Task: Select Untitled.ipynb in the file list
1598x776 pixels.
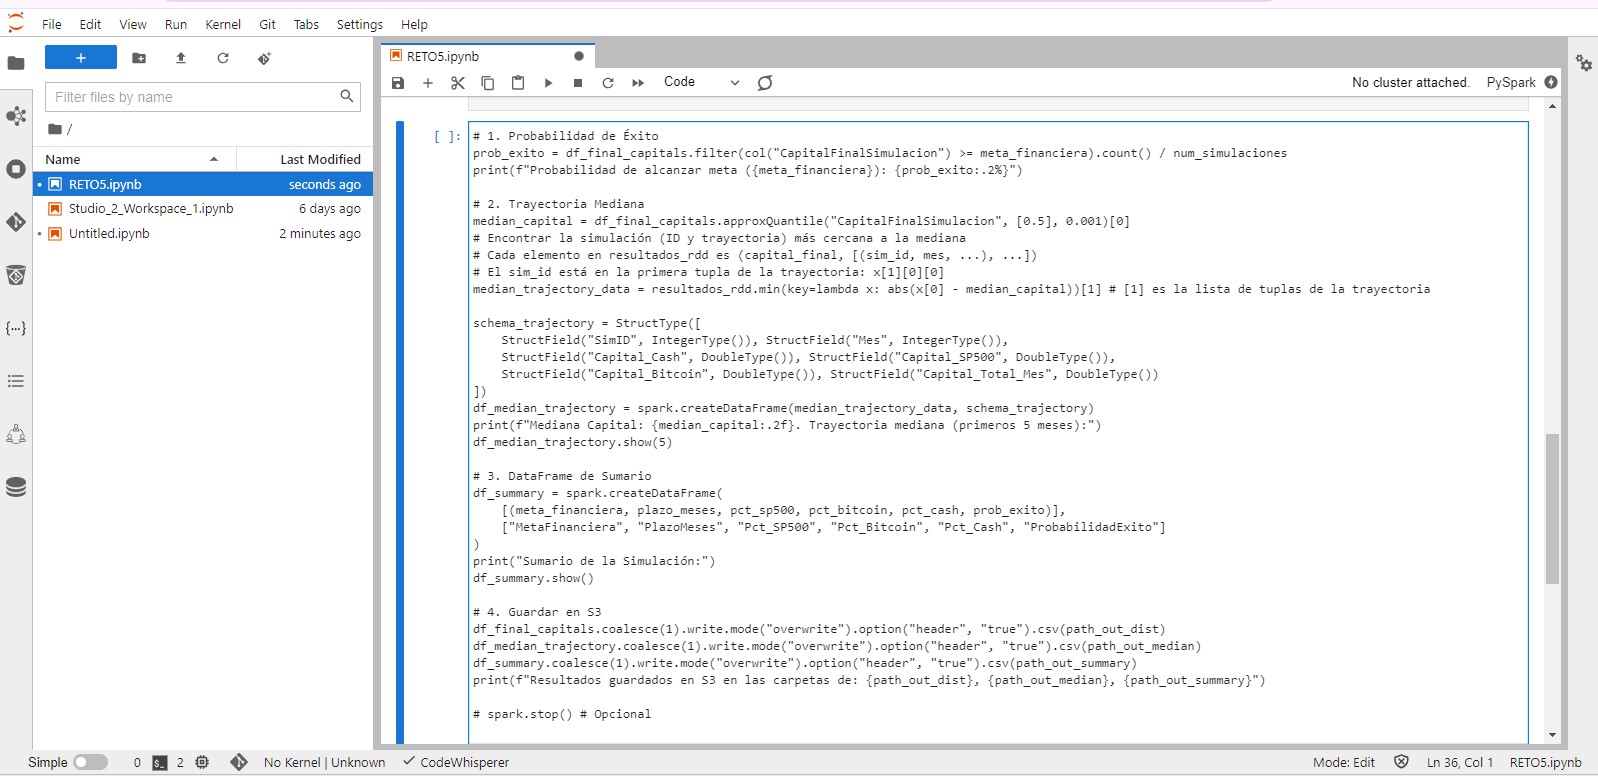Action: click(x=203, y=234)
